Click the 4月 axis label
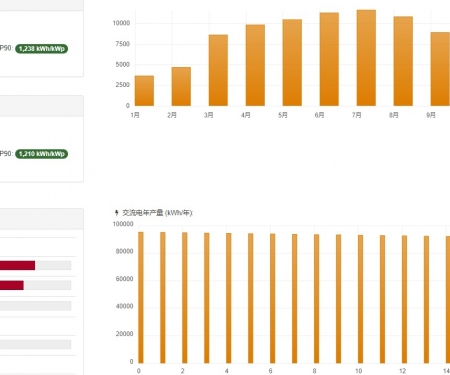This screenshot has height=375, width=450. [x=246, y=115]
